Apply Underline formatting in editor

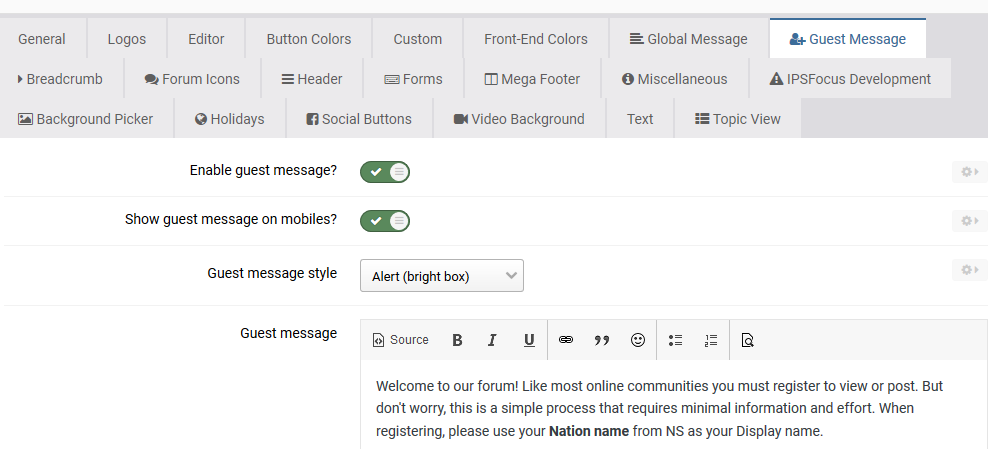(x=529, y=340)
